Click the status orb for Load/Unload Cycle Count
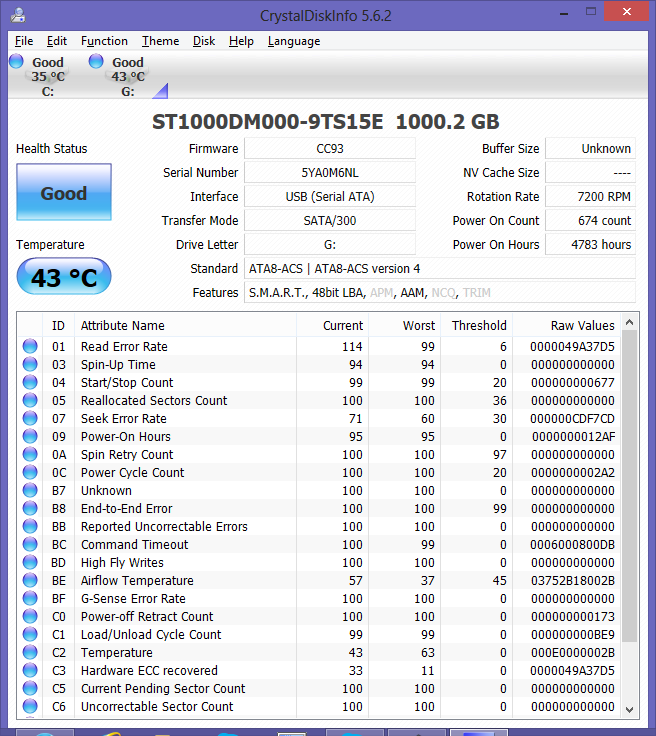 tap(30, 634)
